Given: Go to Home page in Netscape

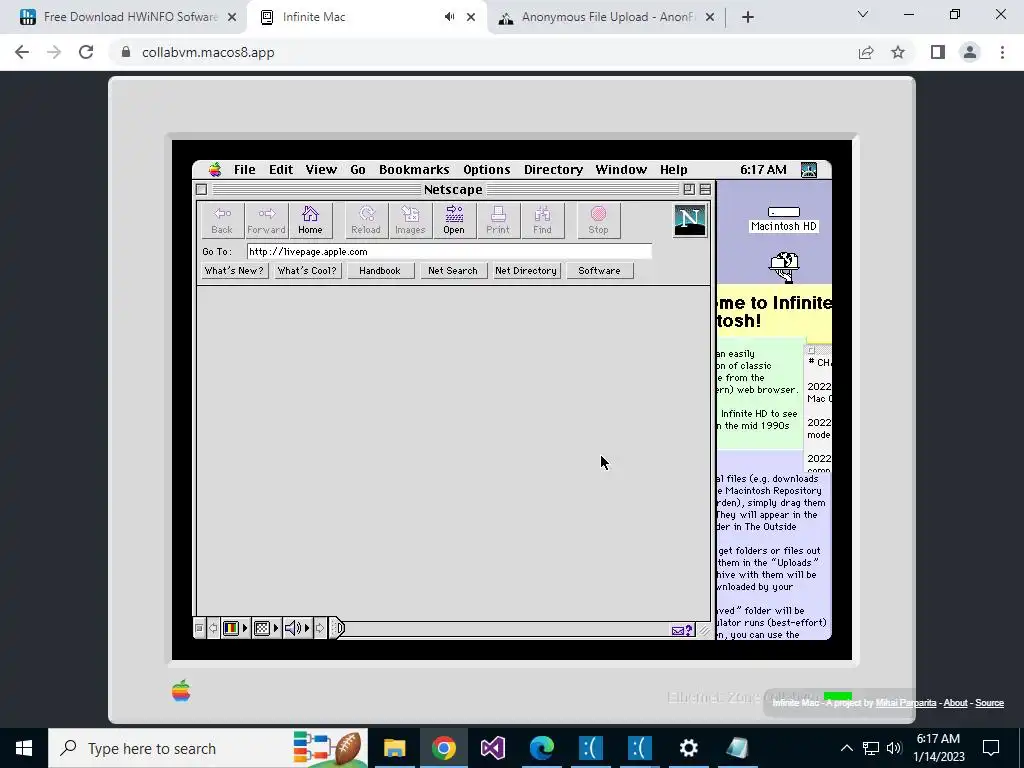Looking at the screenshot, I should [x=310, y=220].
